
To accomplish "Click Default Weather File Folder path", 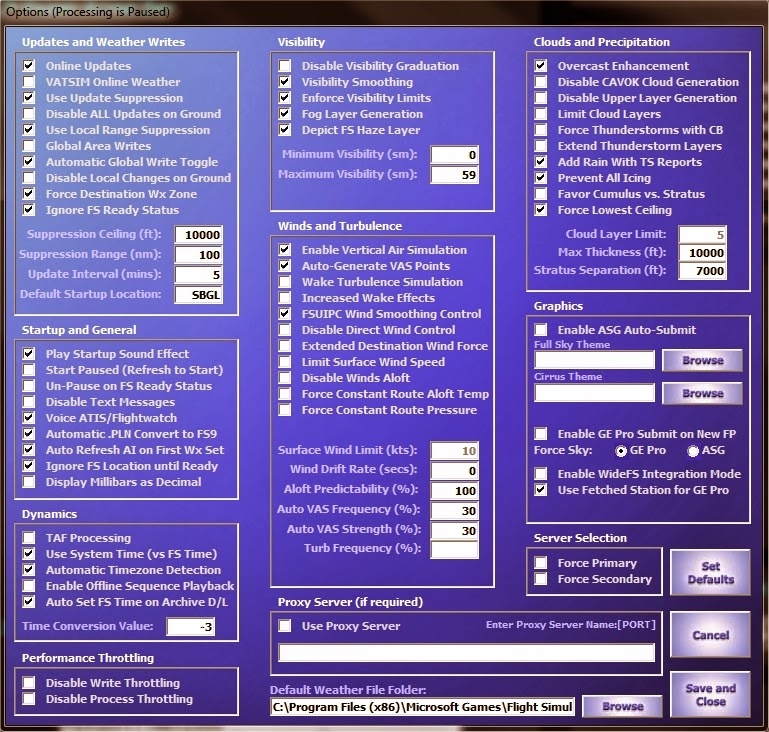I will pyautogui.click(x=422, y=707).
